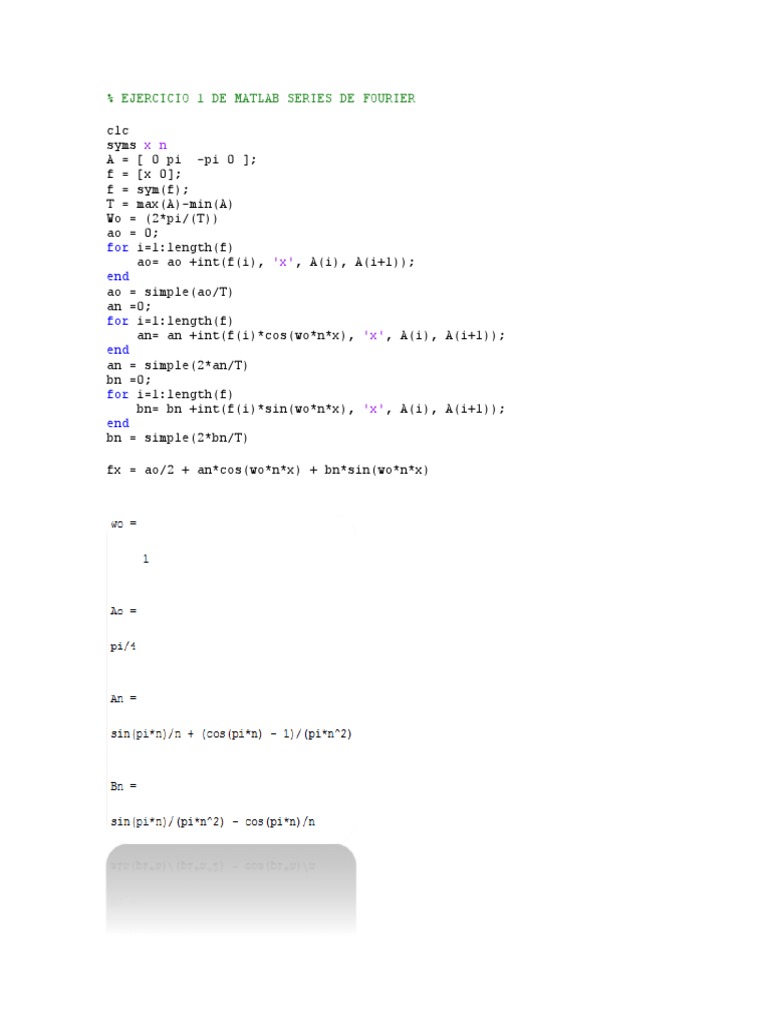The image size is (768, 1024).
Task: Select the 'syms x n' line
Action: (x=136, y=145)
